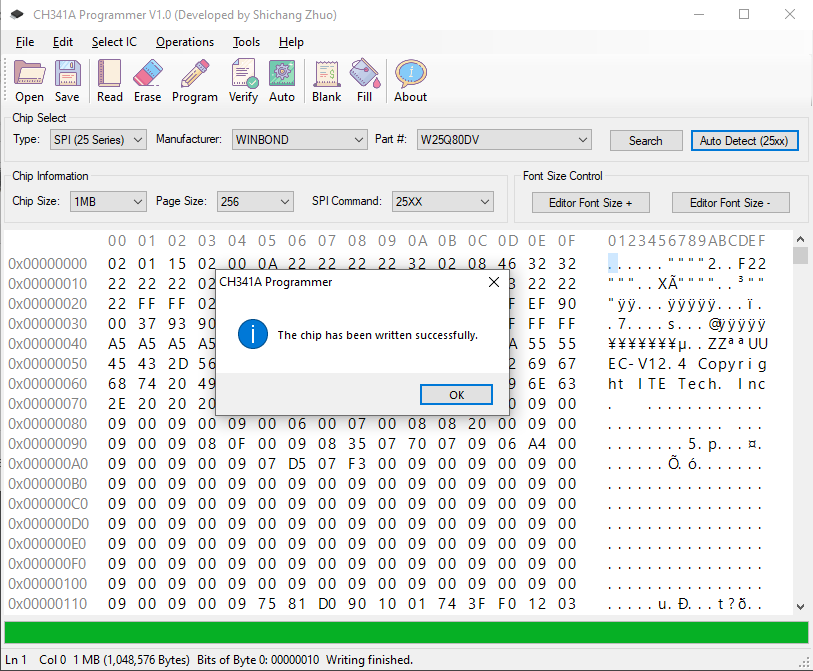Screen dimensions: 813x671
Task: Open a file using the Open toolbar icon
Action: pos(29,80)
